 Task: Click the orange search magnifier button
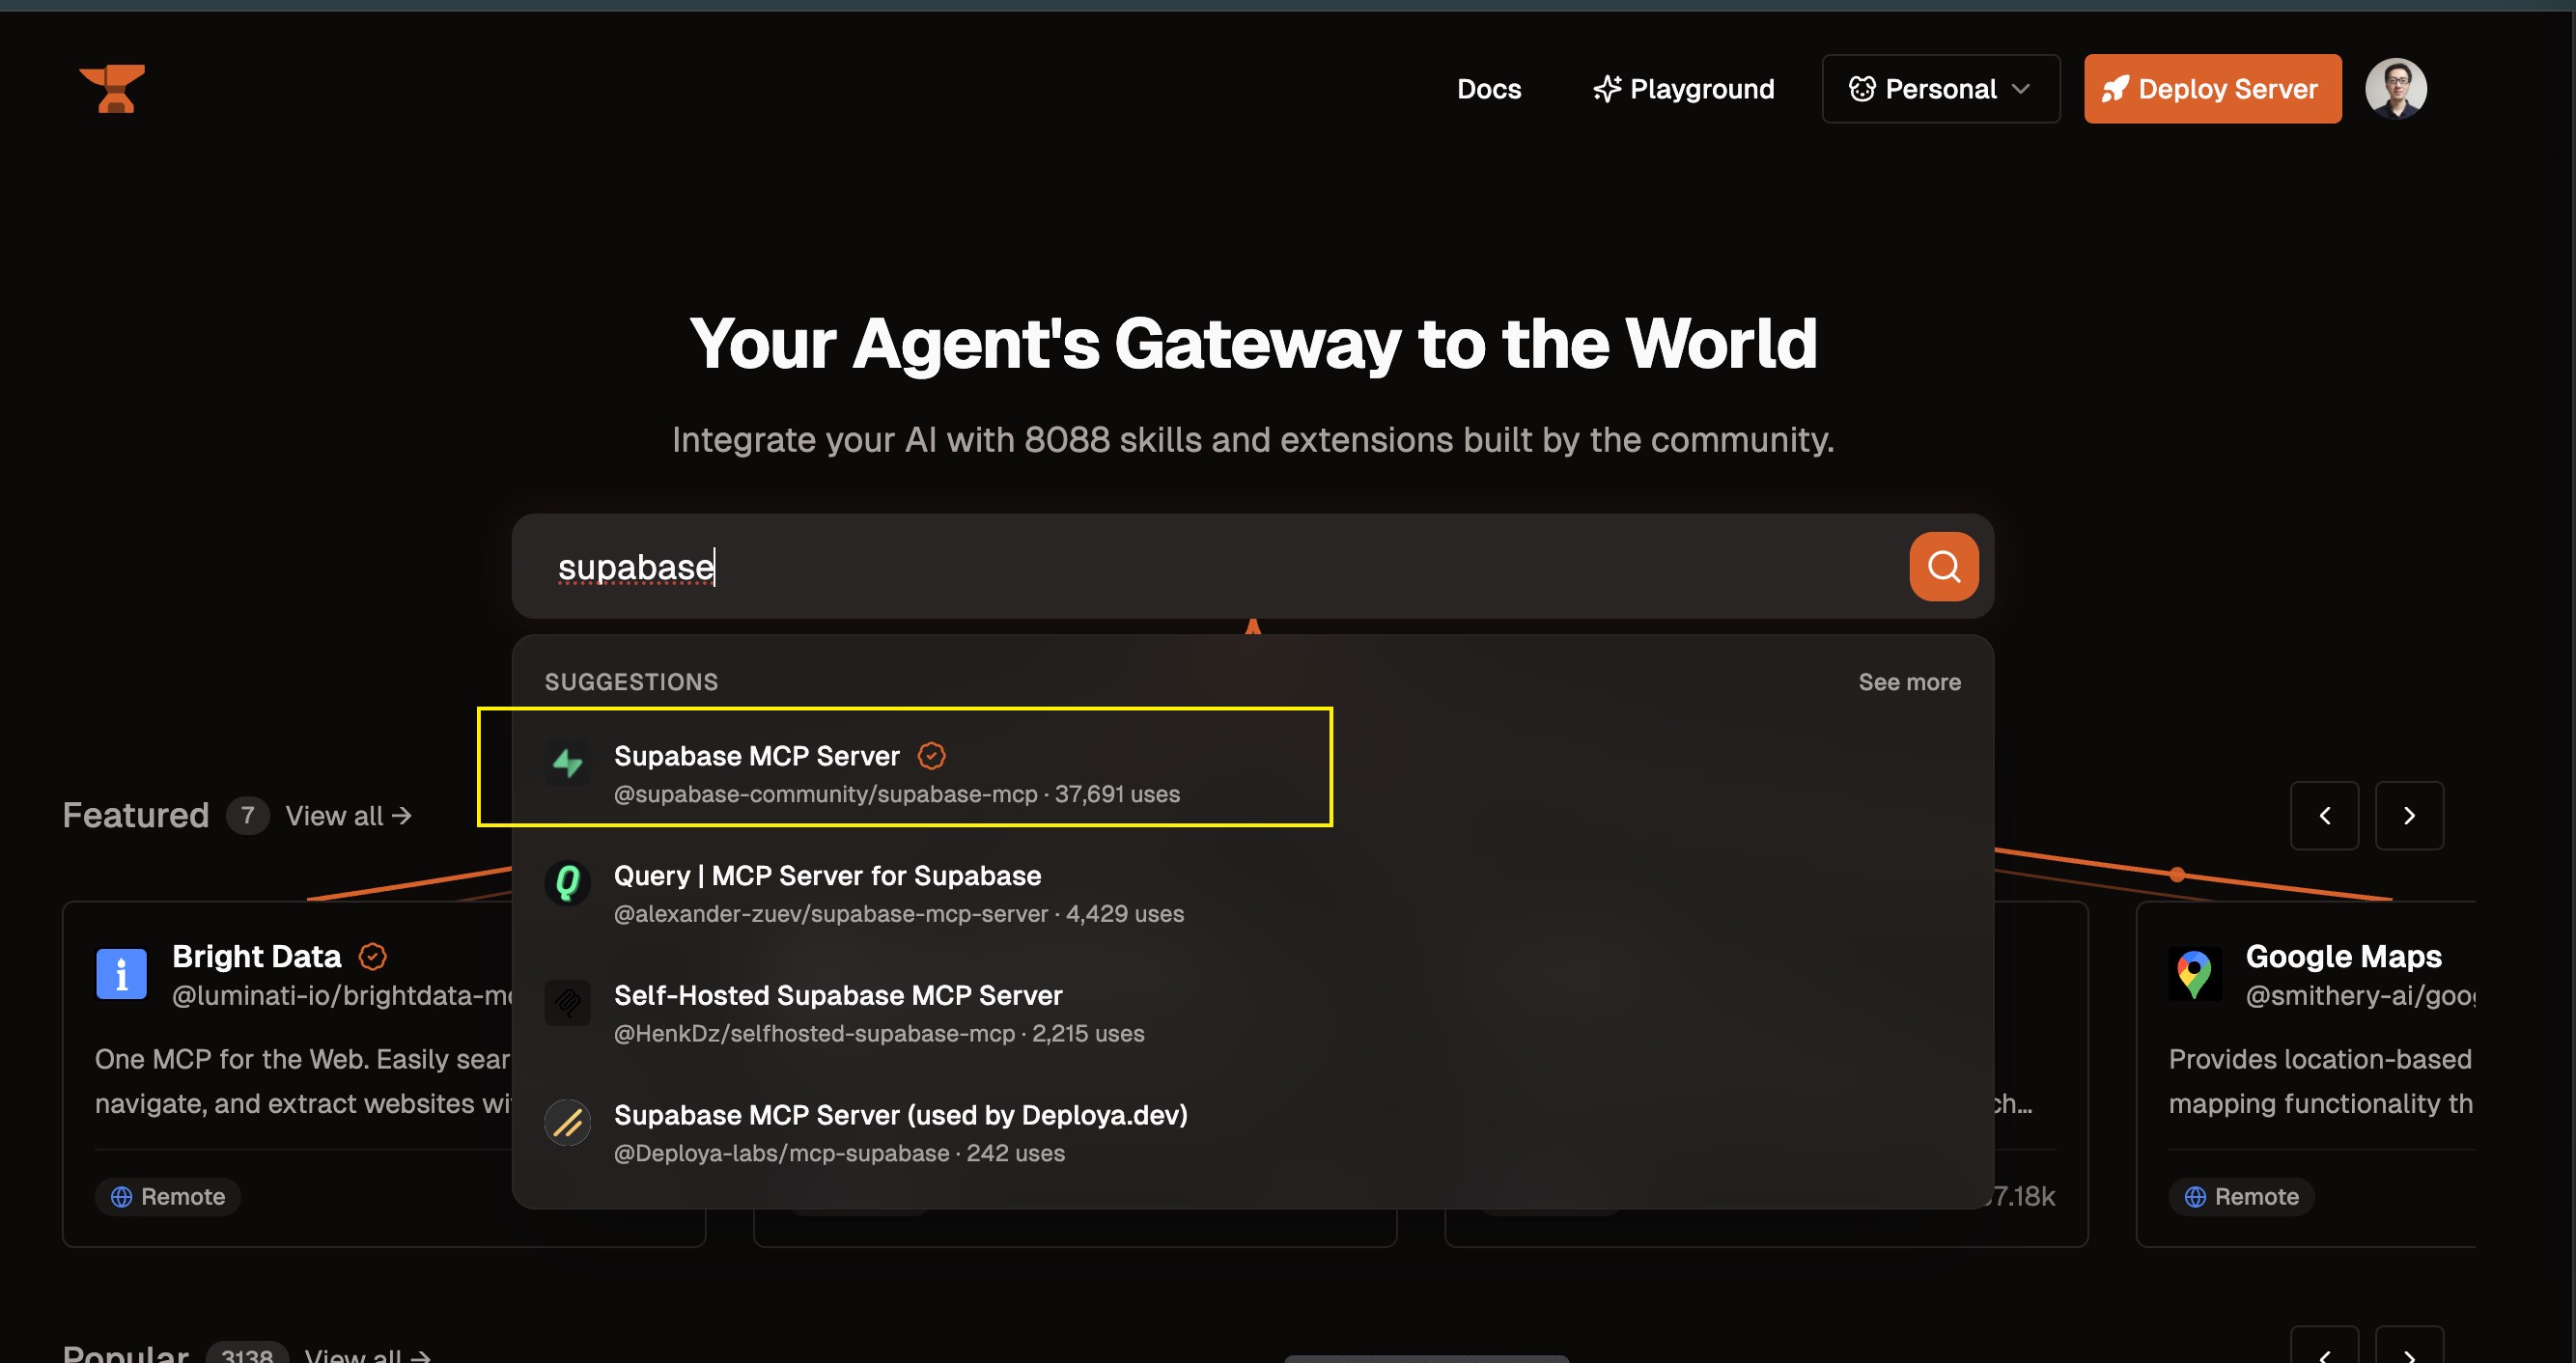tap(1943, 566)
